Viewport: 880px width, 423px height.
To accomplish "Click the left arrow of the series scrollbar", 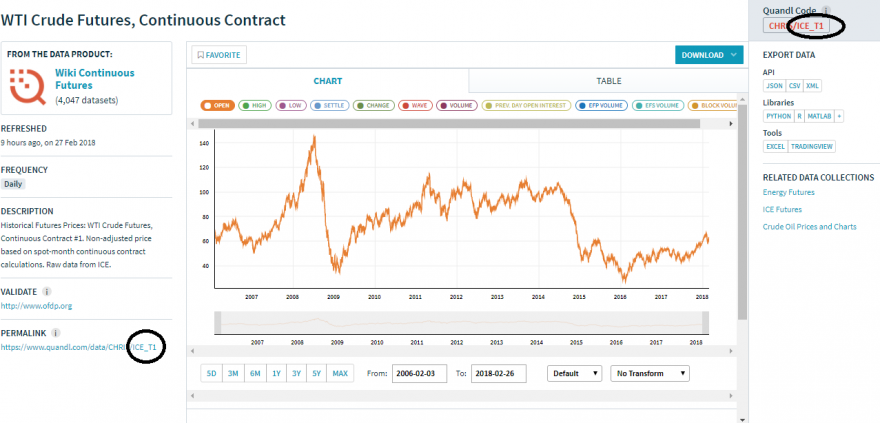I will 192,123.
